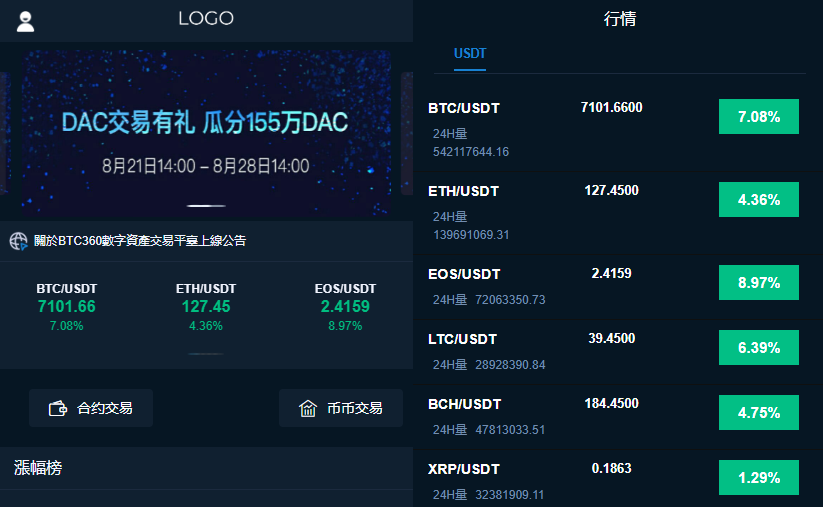Click the DAC trading promotion banner
Image resolution: width=823 pixels, height=507 pixels.
[x=206, y=133]
